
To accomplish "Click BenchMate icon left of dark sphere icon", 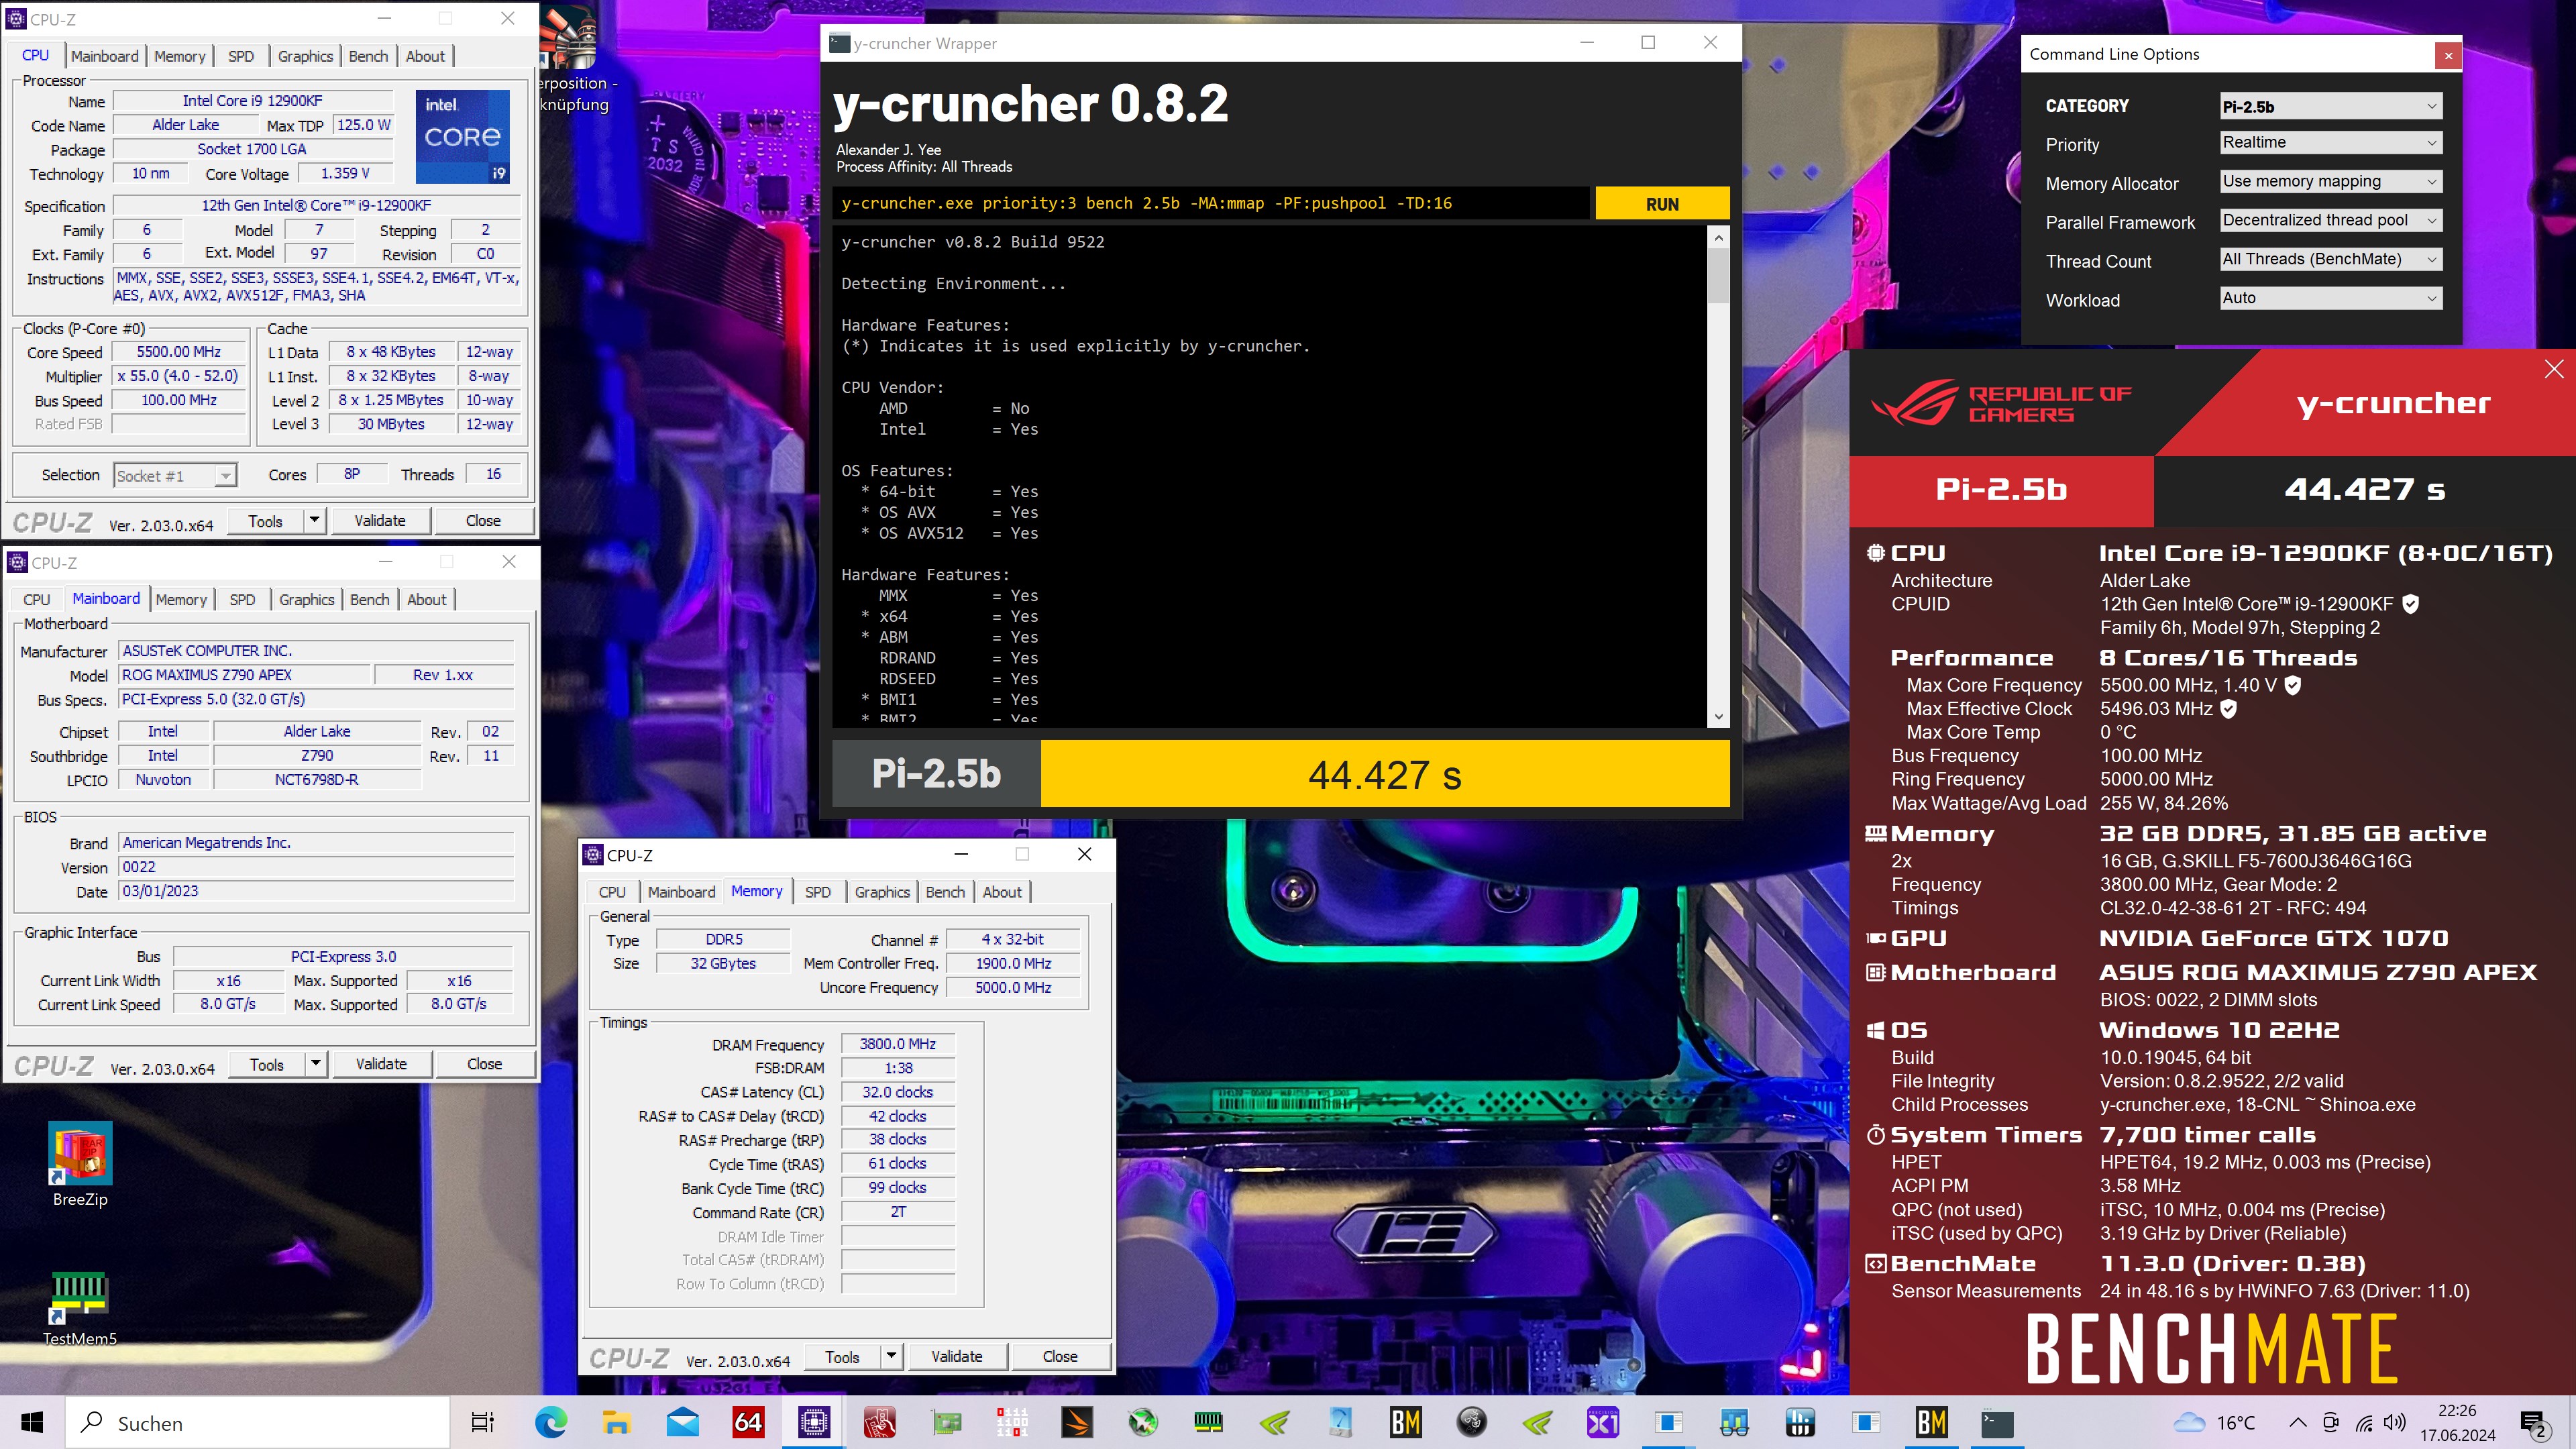I will (x=1406, y=1422).
